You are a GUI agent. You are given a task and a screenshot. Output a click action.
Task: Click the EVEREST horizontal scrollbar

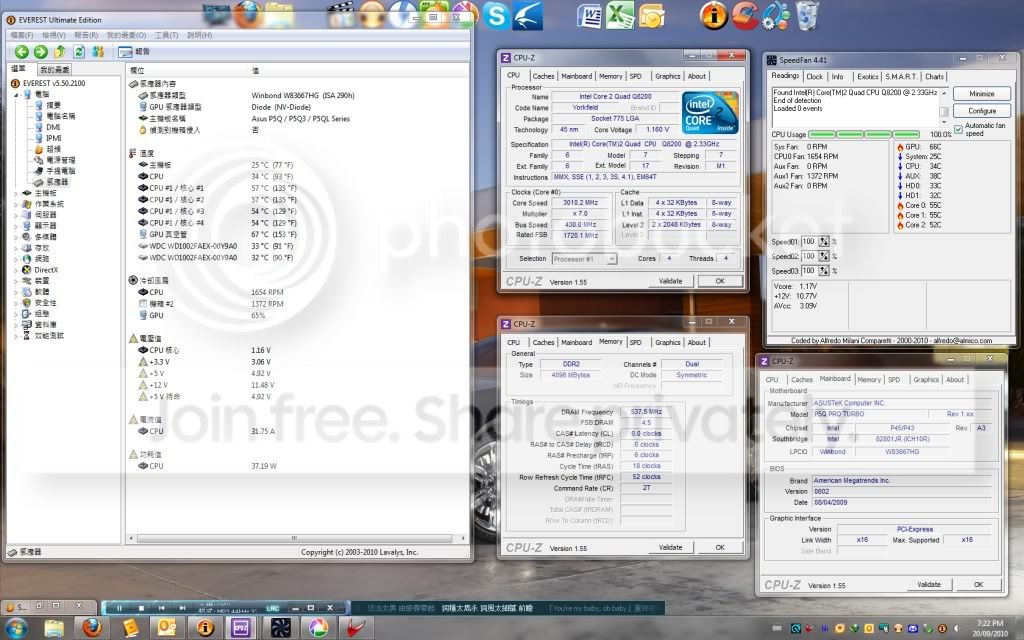[x=295, y=539]
